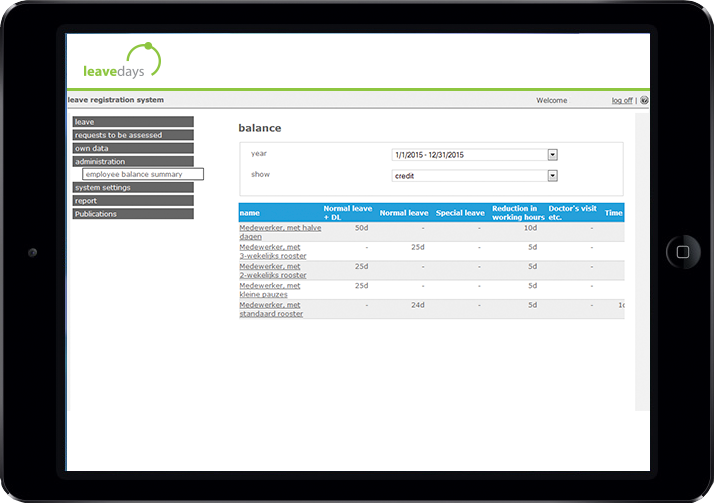The height and width of the screenshot is (503, 714).
Task: Open Medewerker, met 2-wekelijks rooster link
Action: click(273, 270)
